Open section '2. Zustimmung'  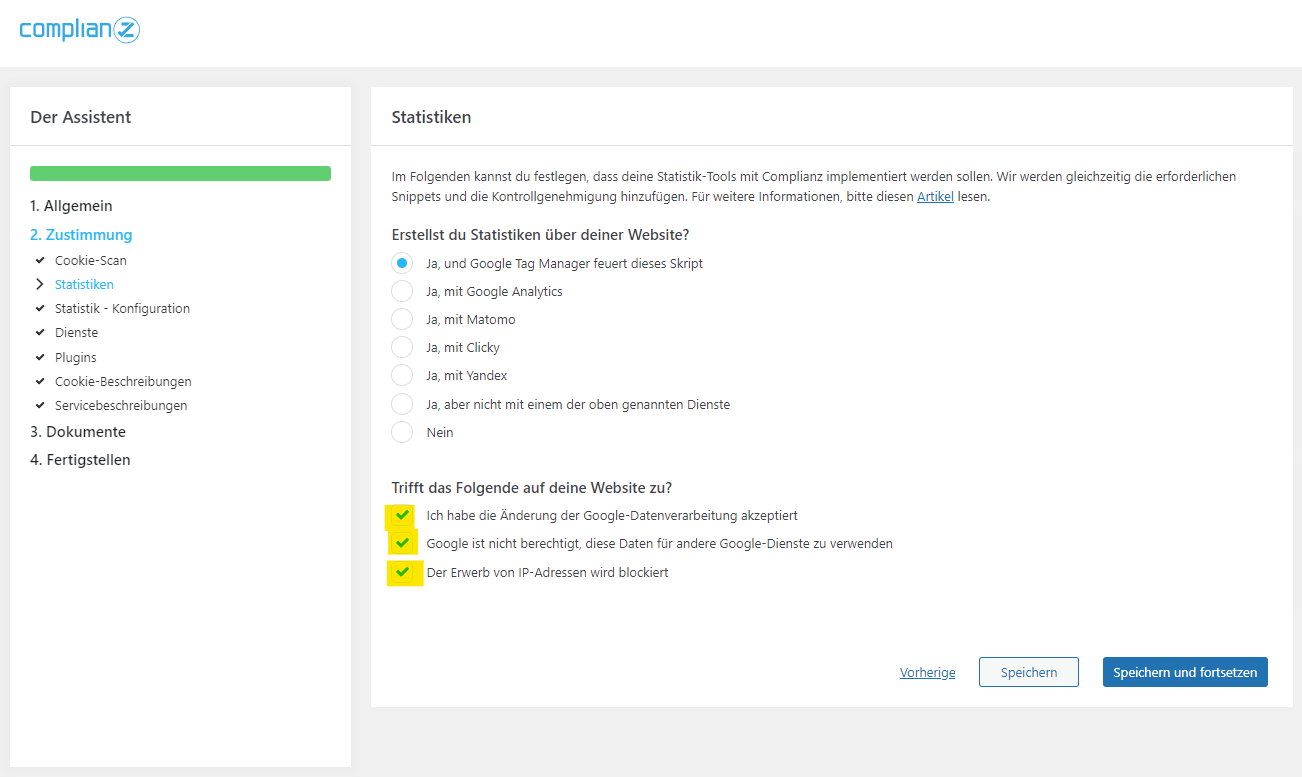(81, 235)
